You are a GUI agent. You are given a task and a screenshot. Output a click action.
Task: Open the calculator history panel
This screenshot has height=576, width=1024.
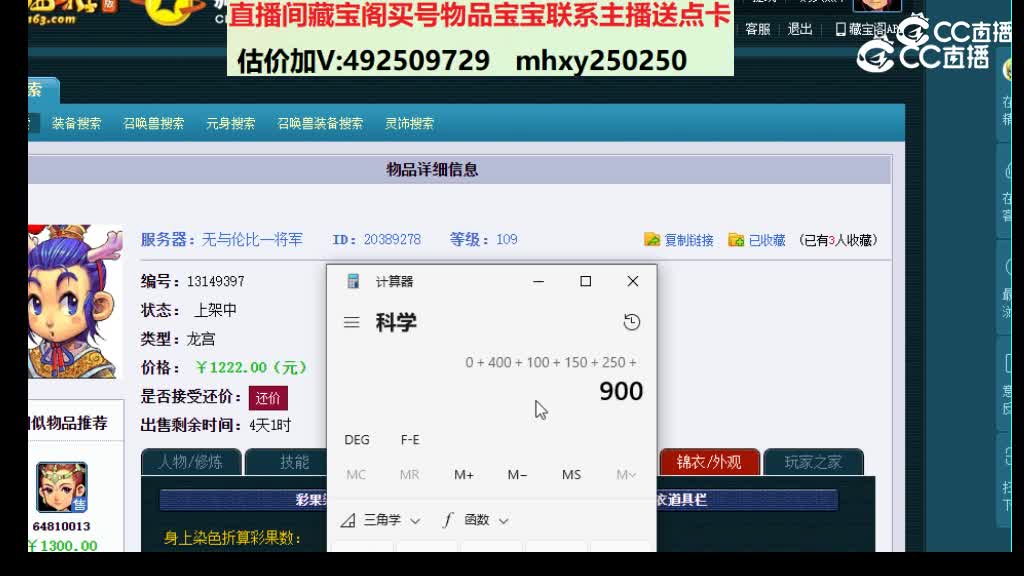pyautogui.click(x=630, y=322)
